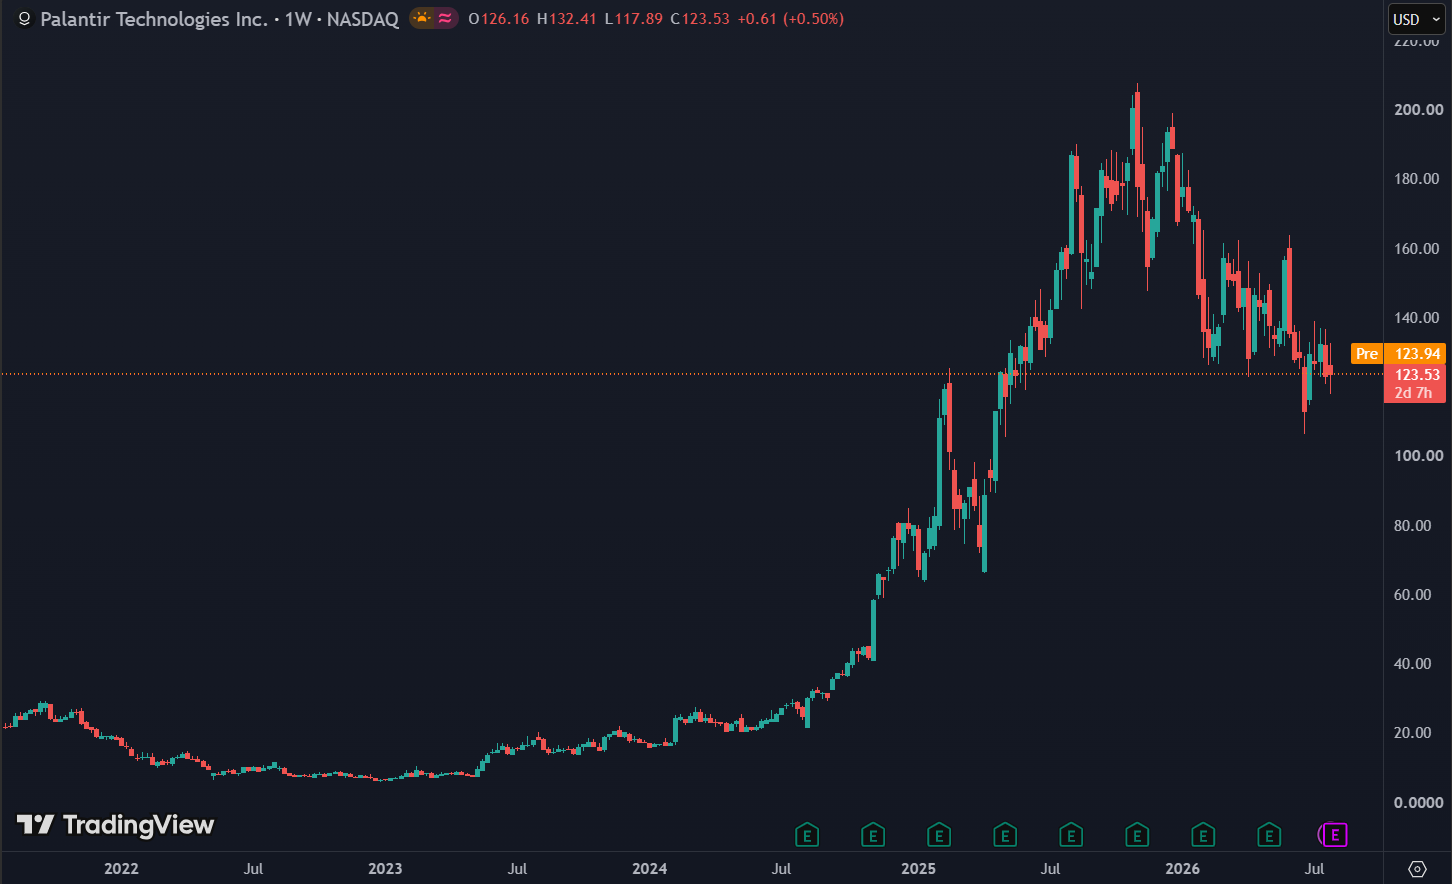Click the Jul label between 2023 and 2024
Image resolution: width=1452 pixels, height=884 pixels.
pyautogui.click(x=517, y=868)
